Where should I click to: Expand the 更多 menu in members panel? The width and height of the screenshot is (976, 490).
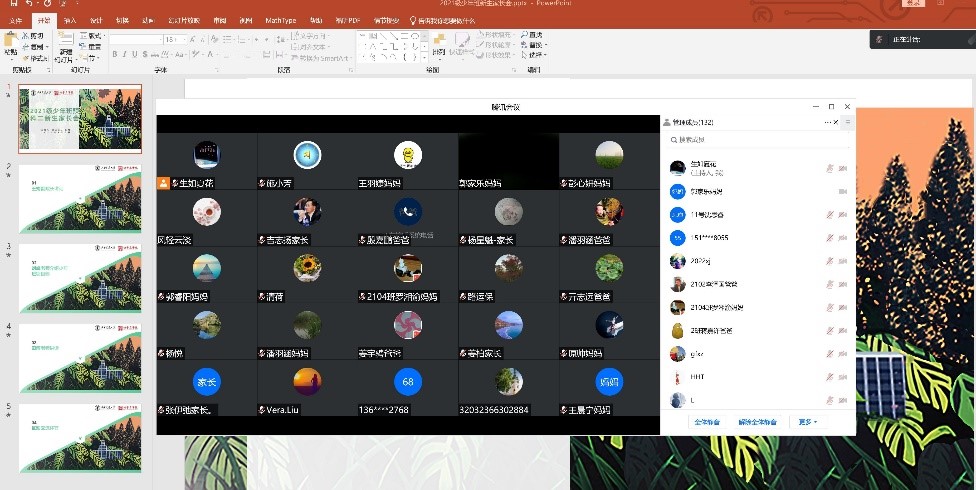[x=808, y=422]
